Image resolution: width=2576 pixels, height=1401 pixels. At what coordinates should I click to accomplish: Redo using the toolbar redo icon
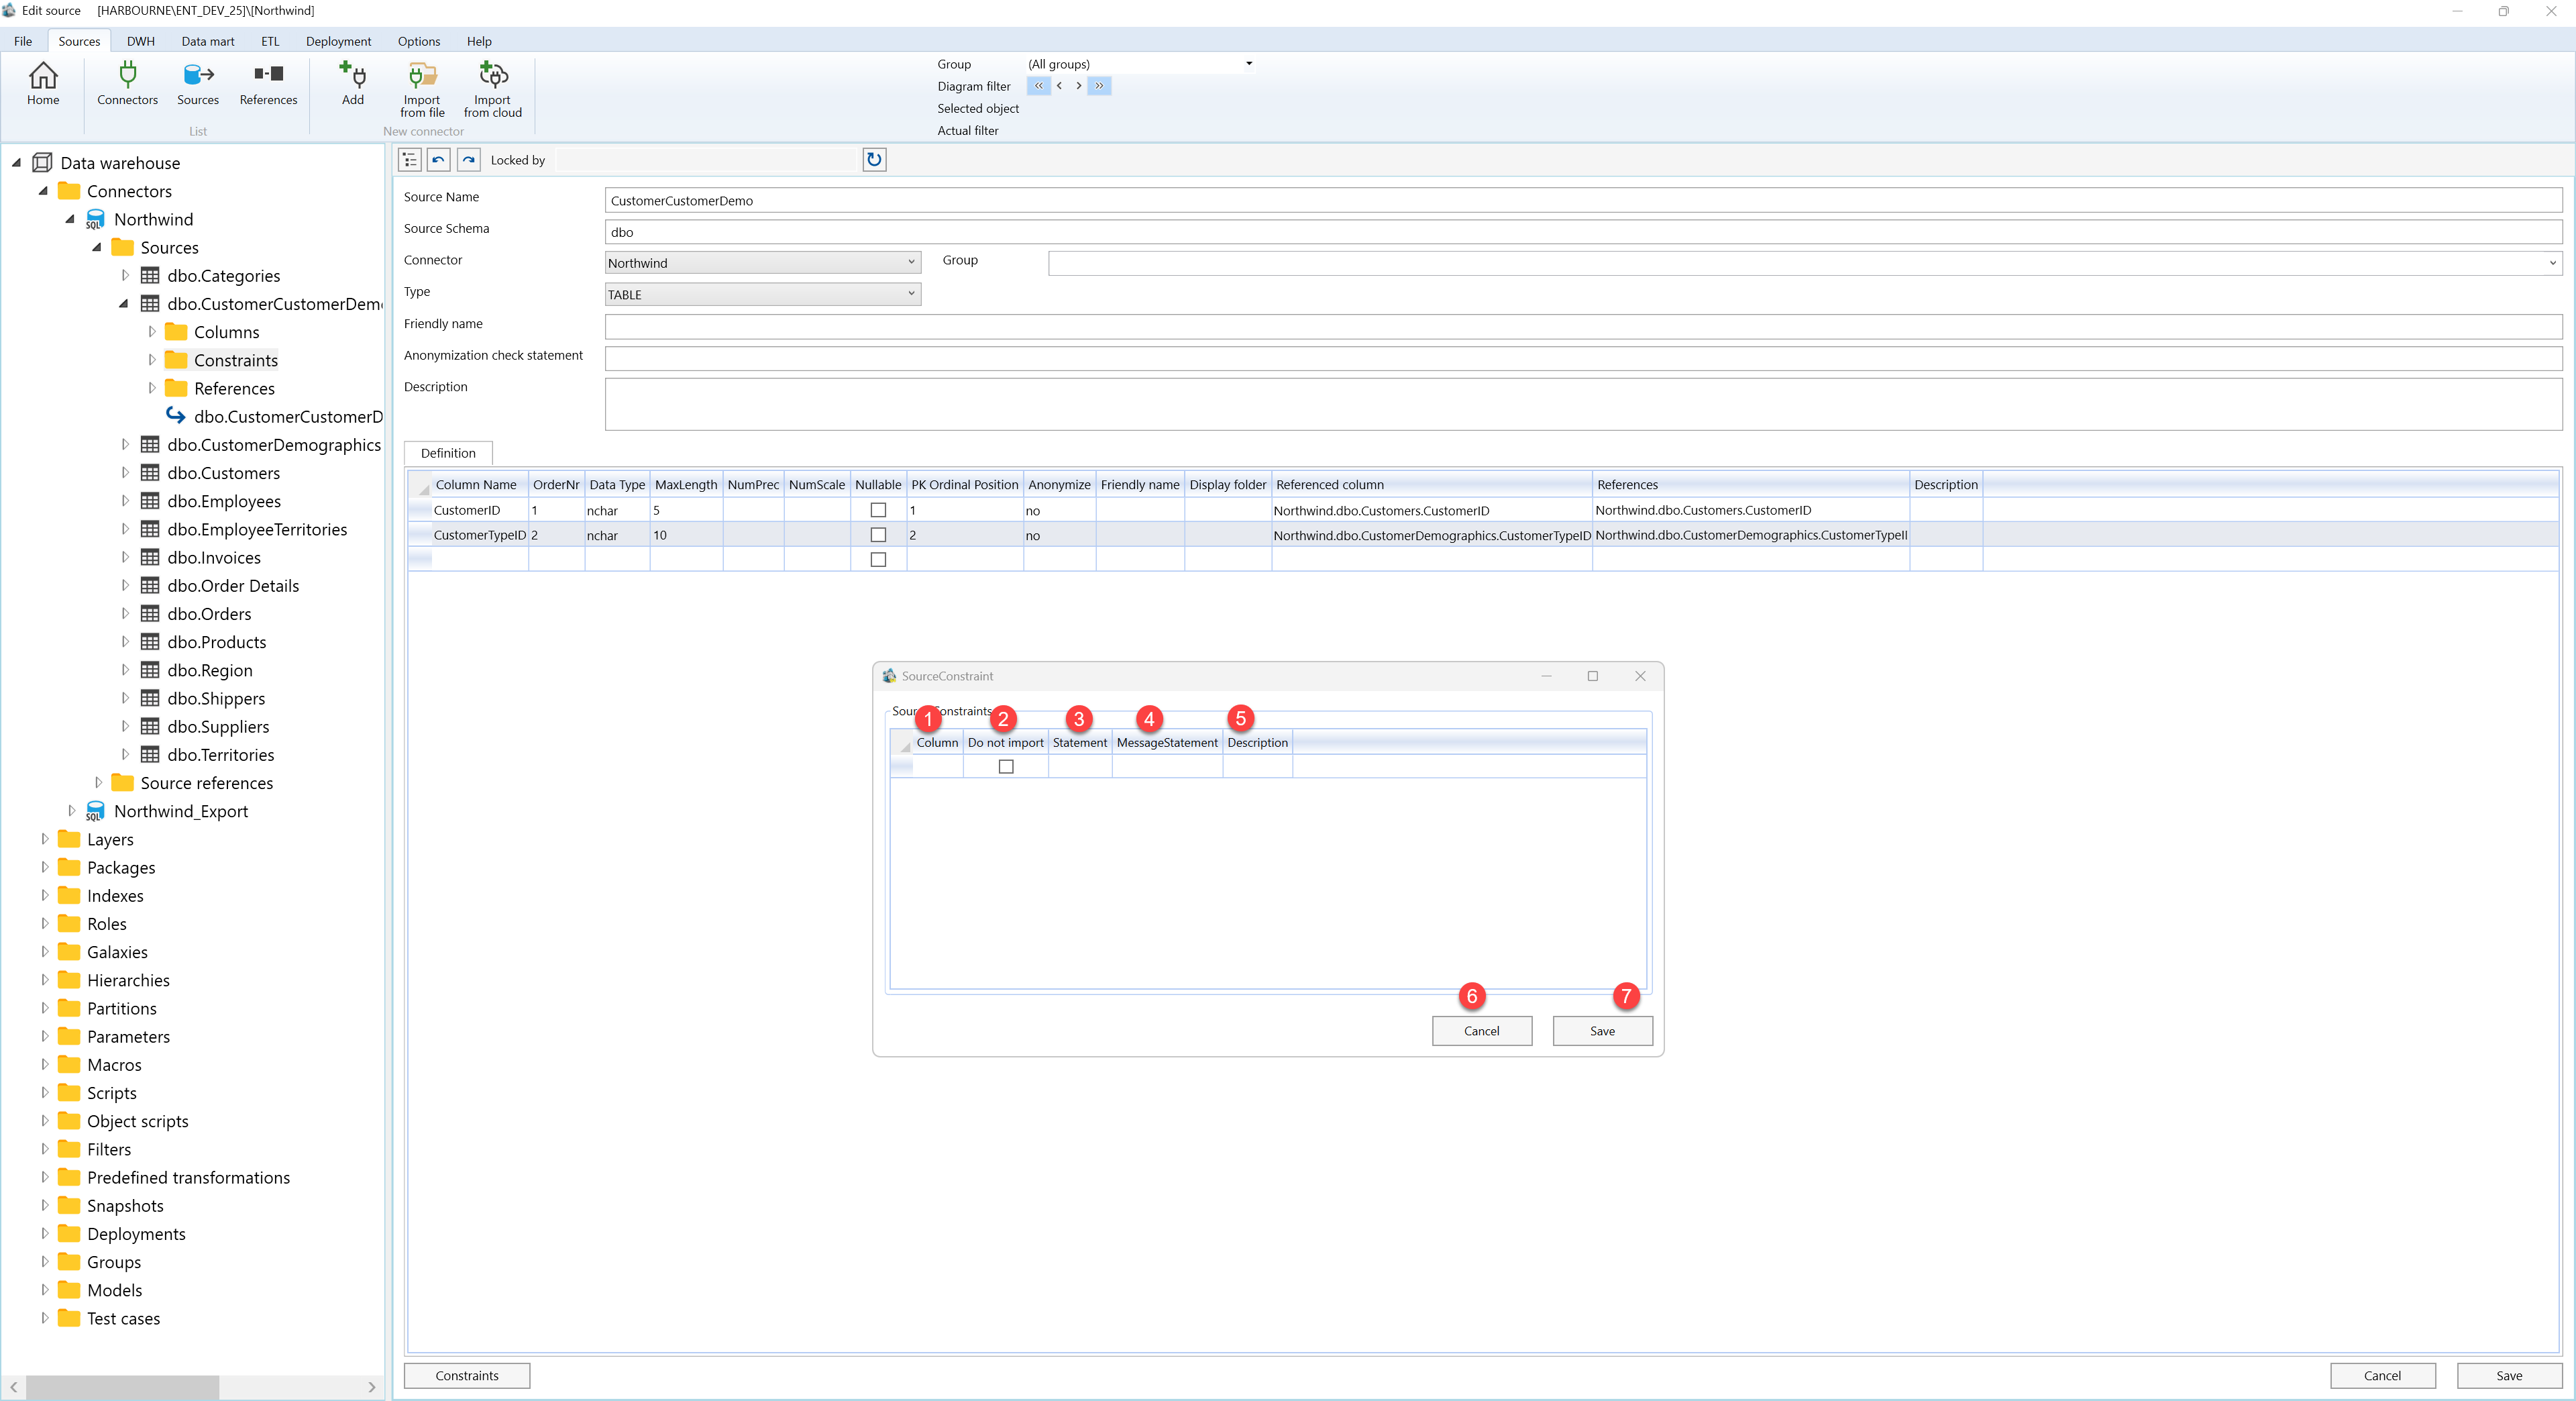point(468,160)
